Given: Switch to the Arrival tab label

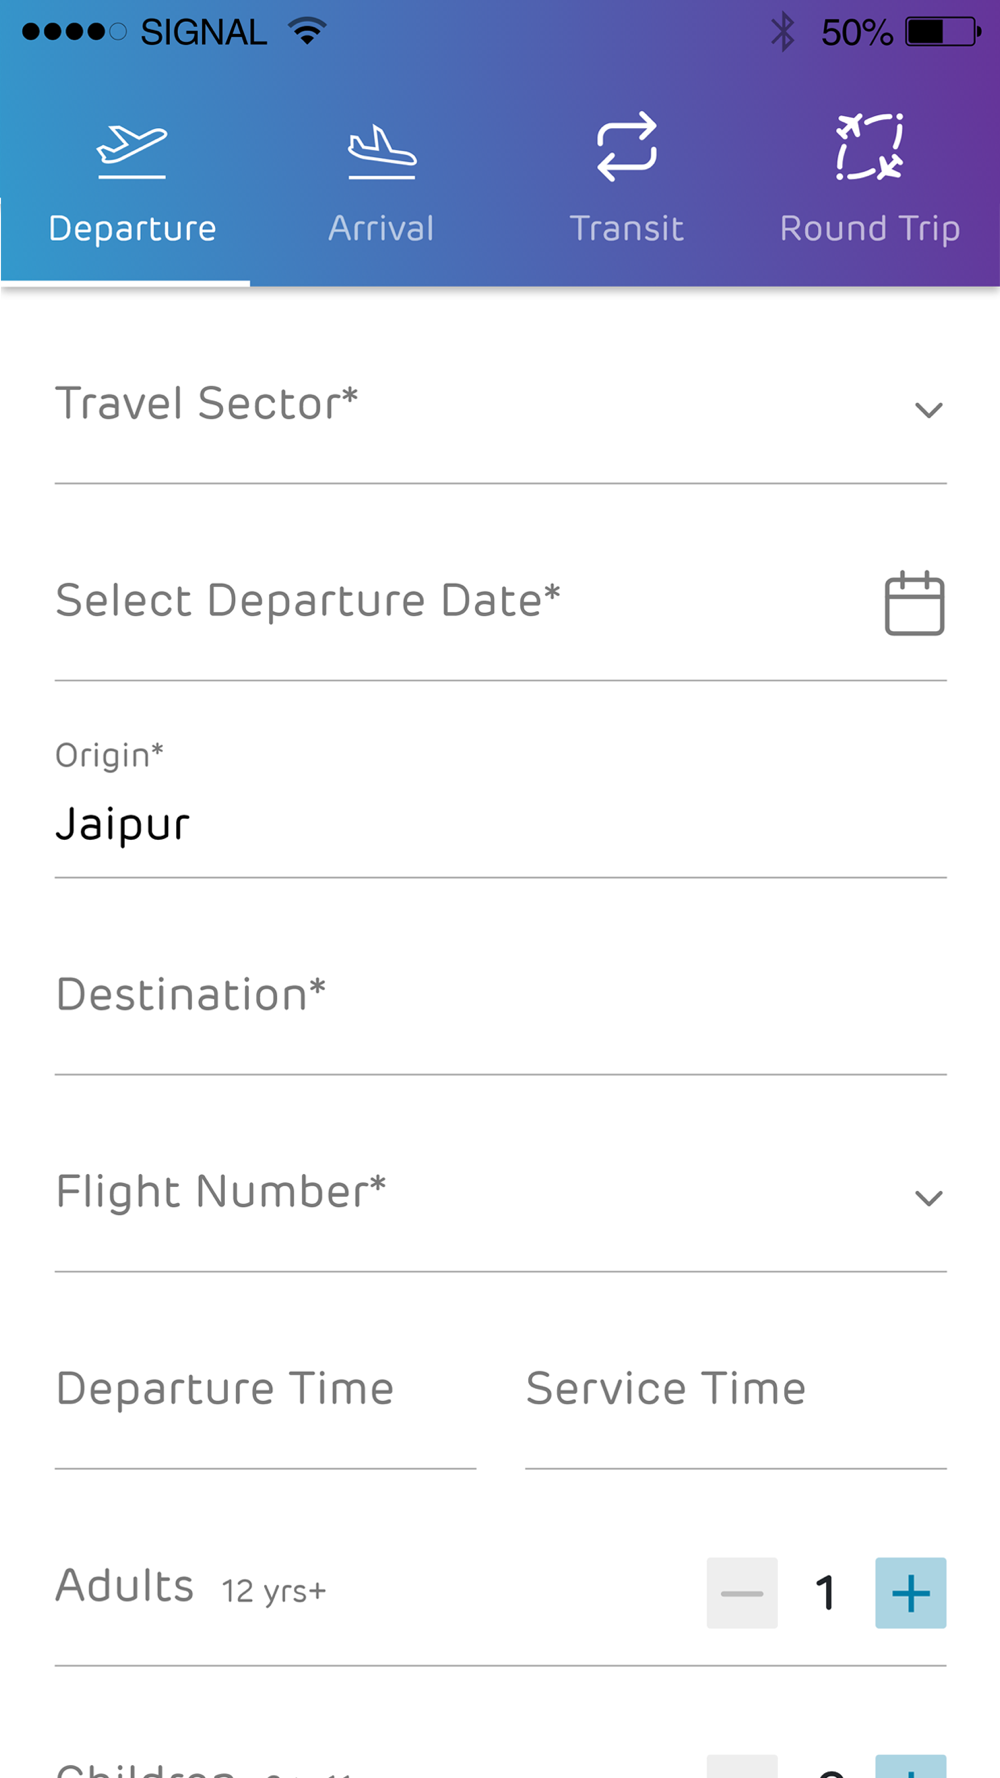Looking at the screenshot, I should (x=382, y=229).
